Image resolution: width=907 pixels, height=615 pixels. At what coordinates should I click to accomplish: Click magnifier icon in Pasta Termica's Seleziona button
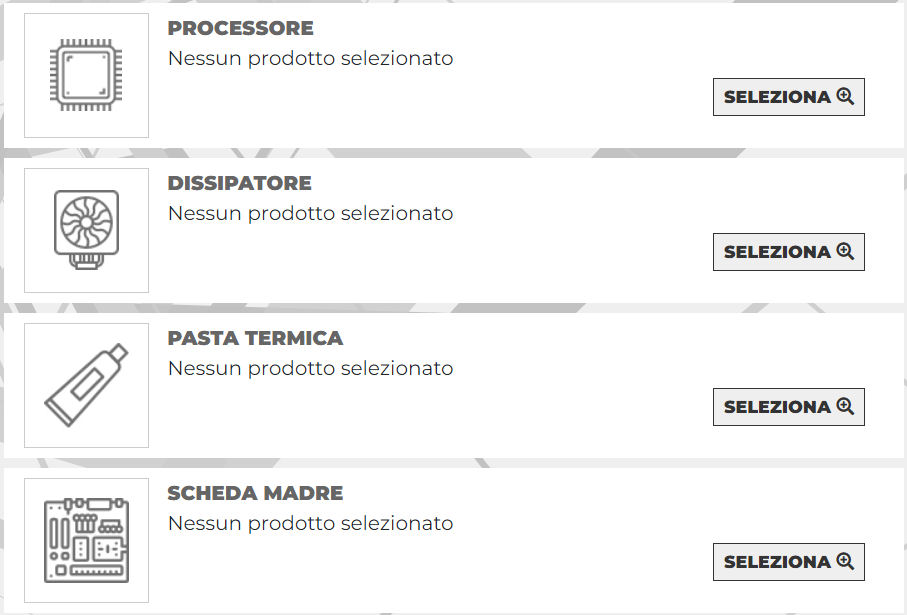[x=846, y=407]
